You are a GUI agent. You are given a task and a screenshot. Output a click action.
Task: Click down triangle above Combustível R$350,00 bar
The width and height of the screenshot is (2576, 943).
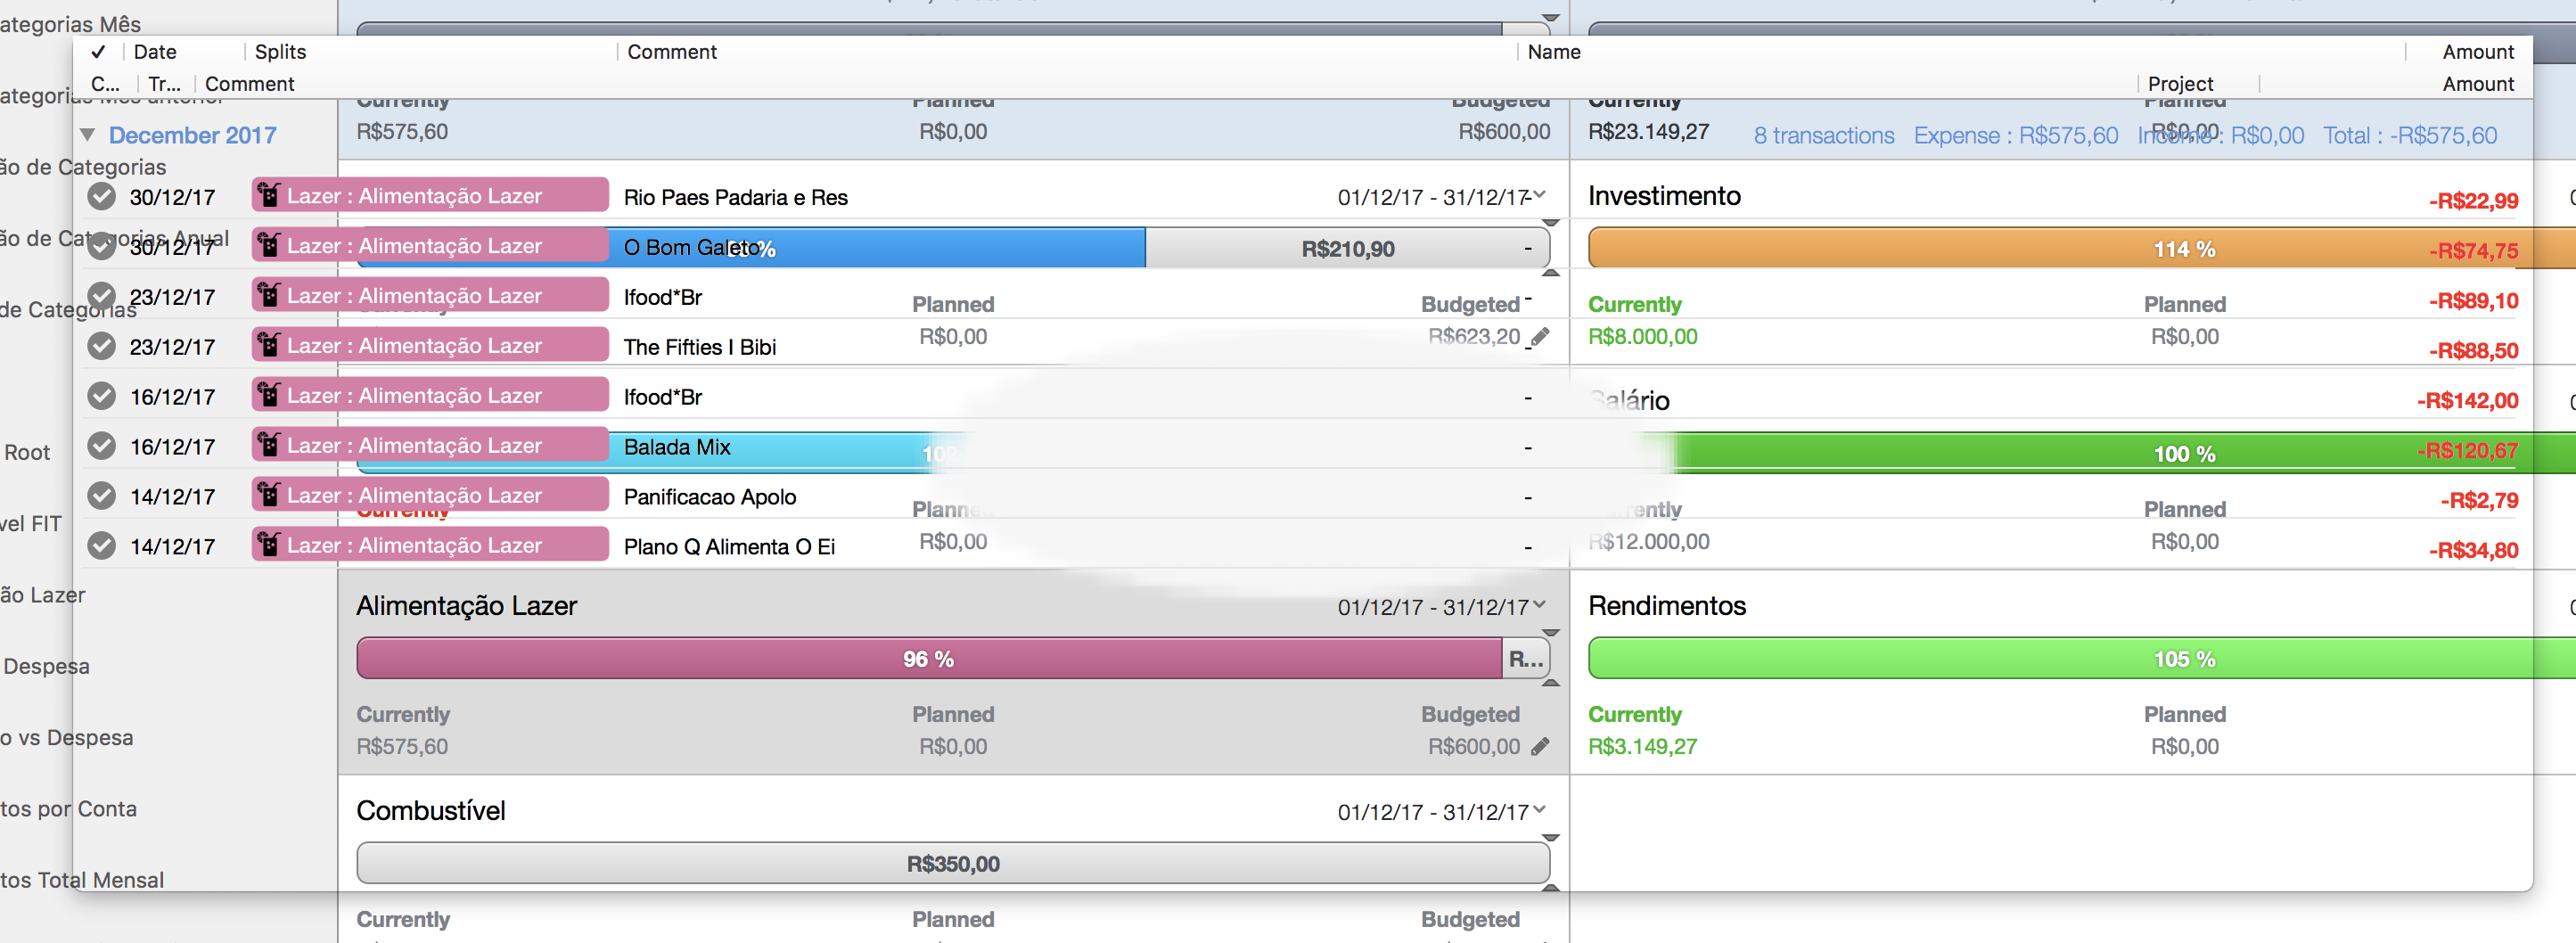point(1550,838)
